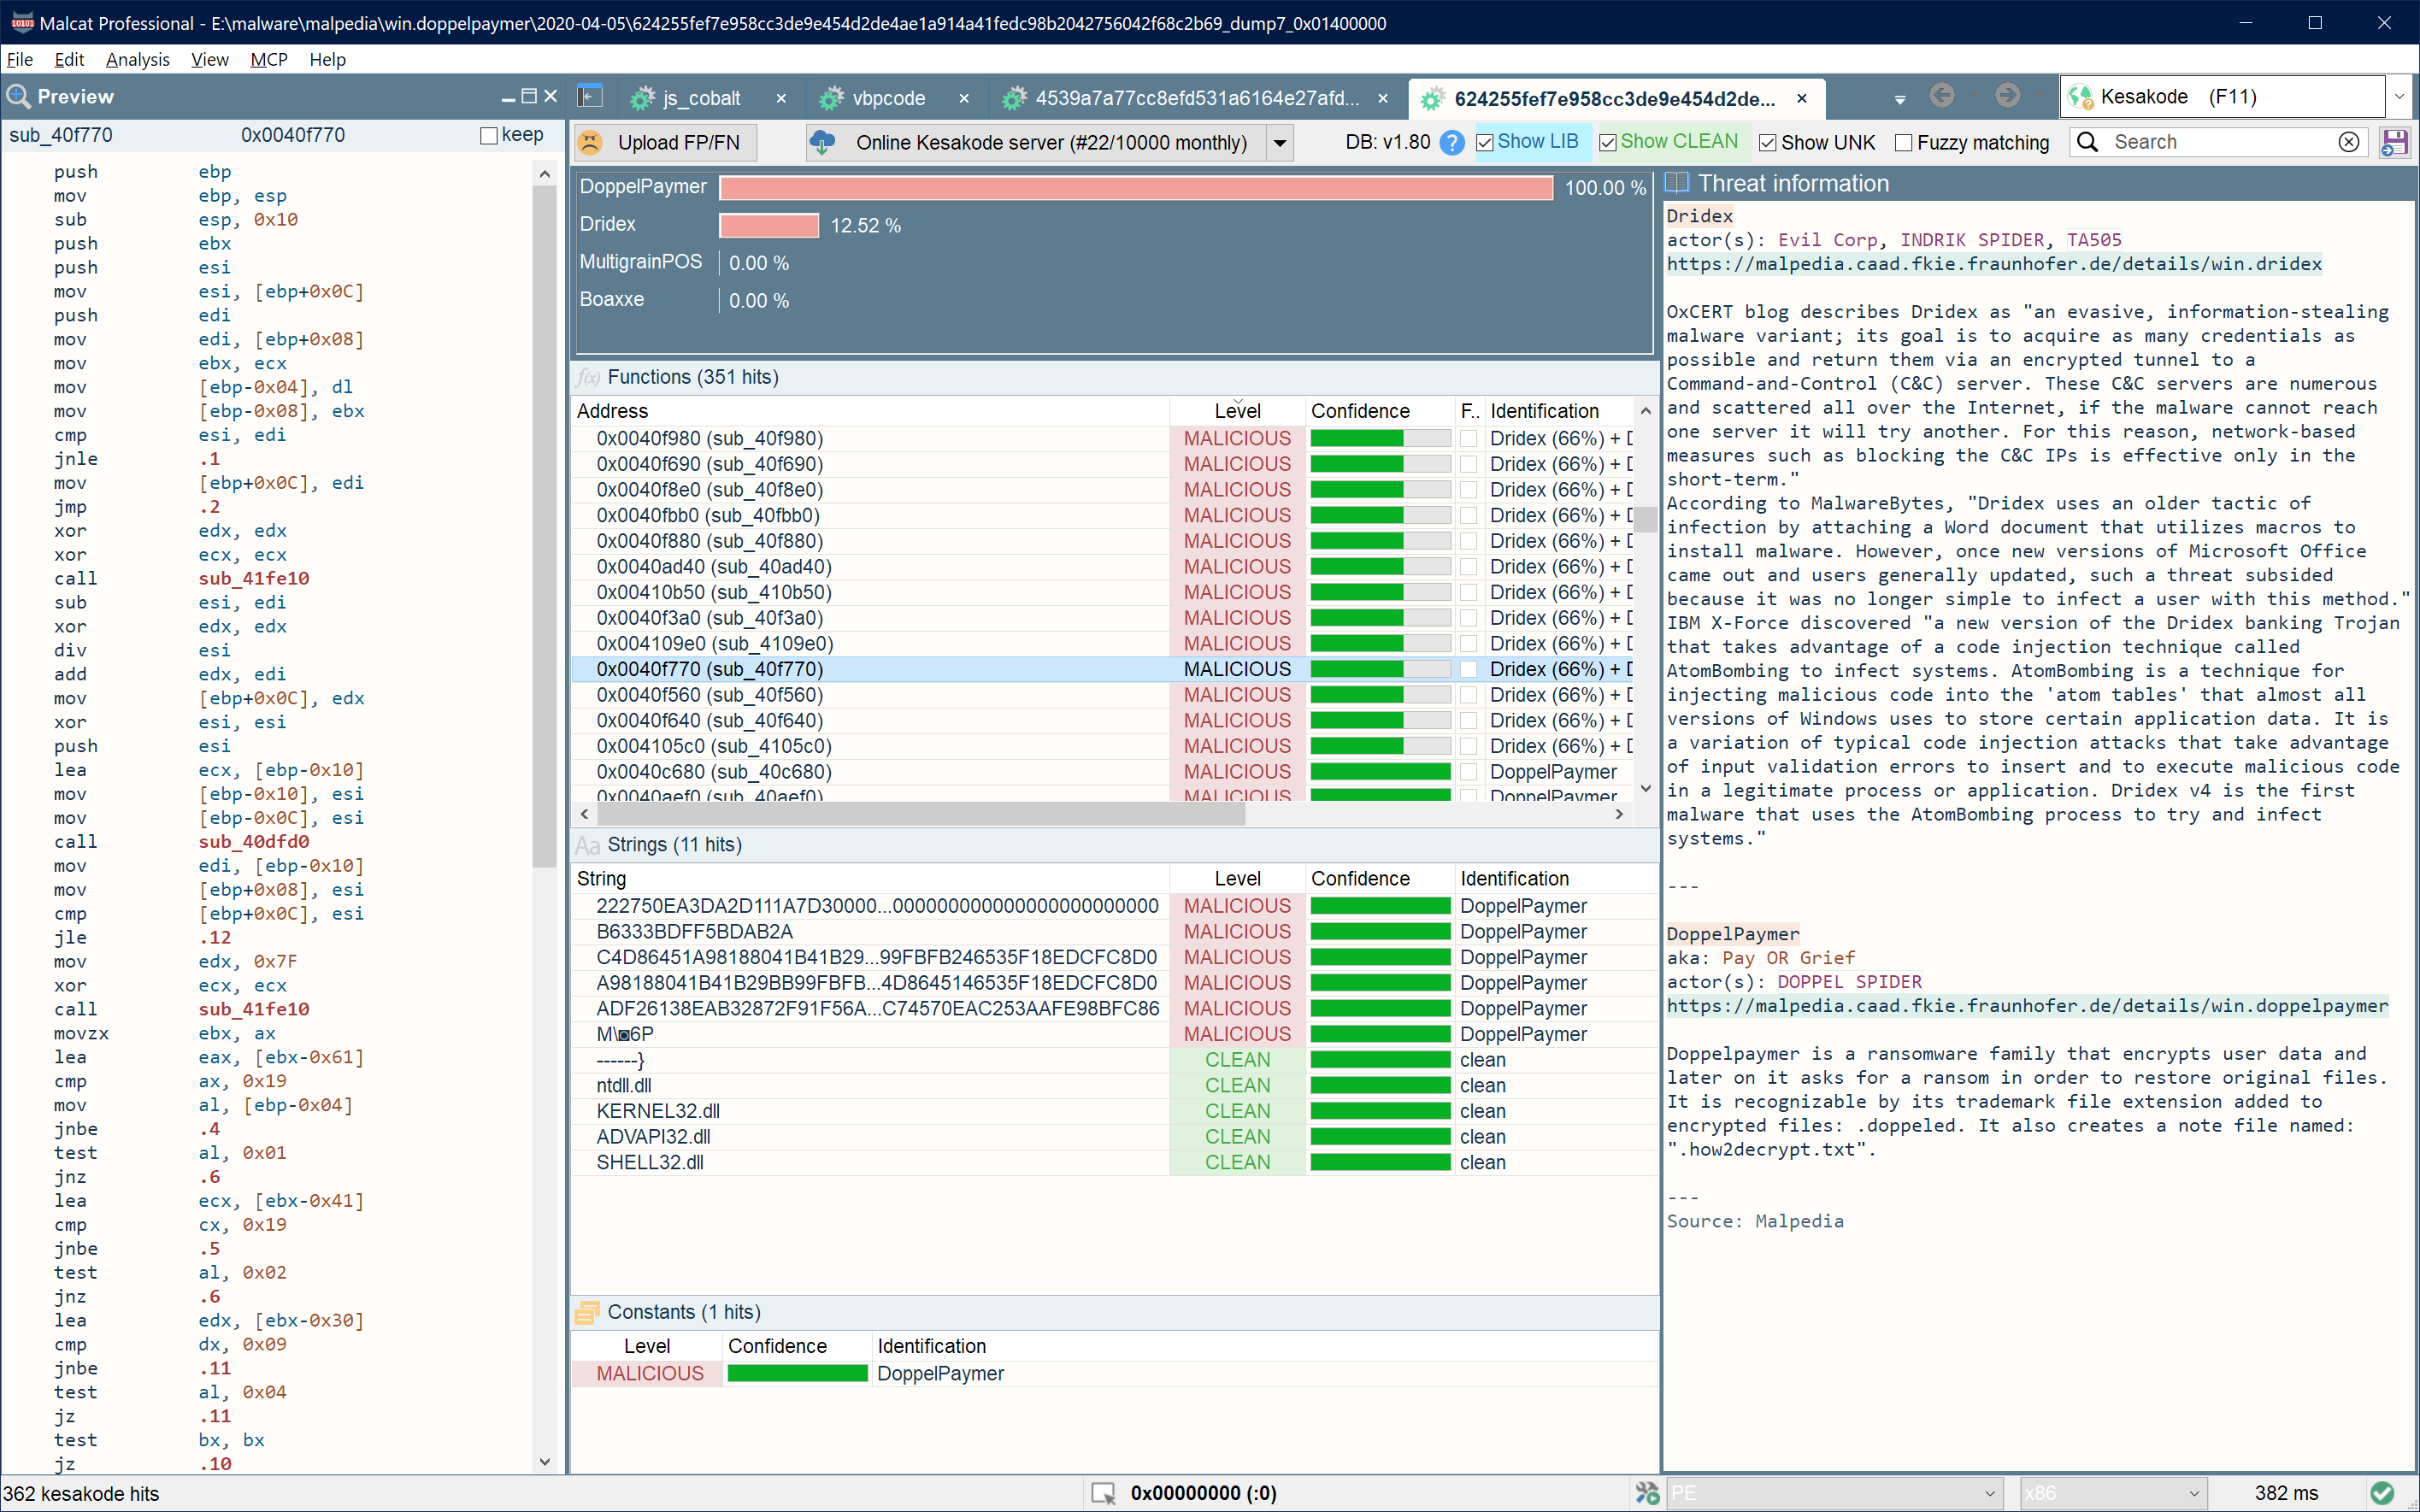Click the green checkmark status icon

point(2382,1493)
